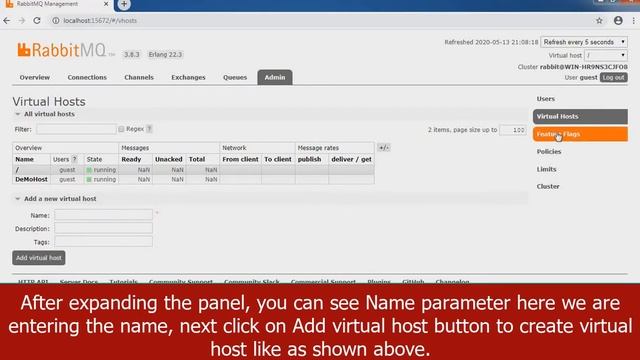Image resolution: width=640 pixels, height=360 pixels.
Task: Switch to the Queues tab
Action: (235, 77)
